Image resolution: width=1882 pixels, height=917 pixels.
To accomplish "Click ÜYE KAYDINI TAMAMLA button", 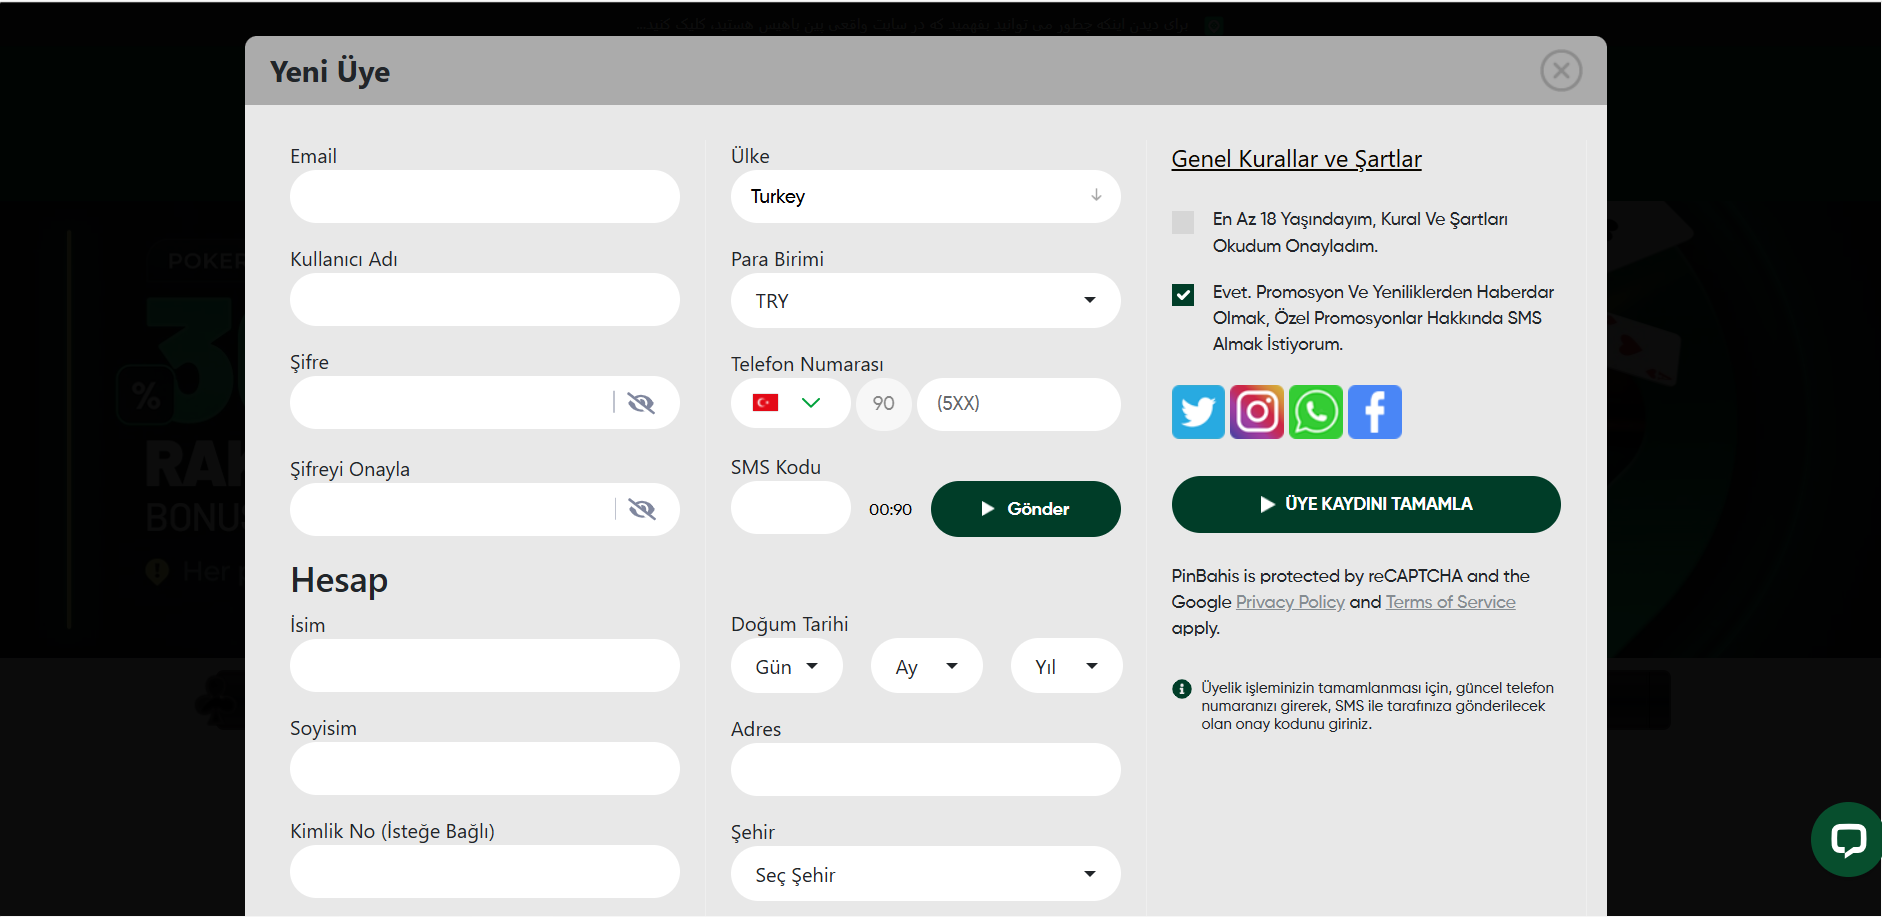I will click(1366, 504).
